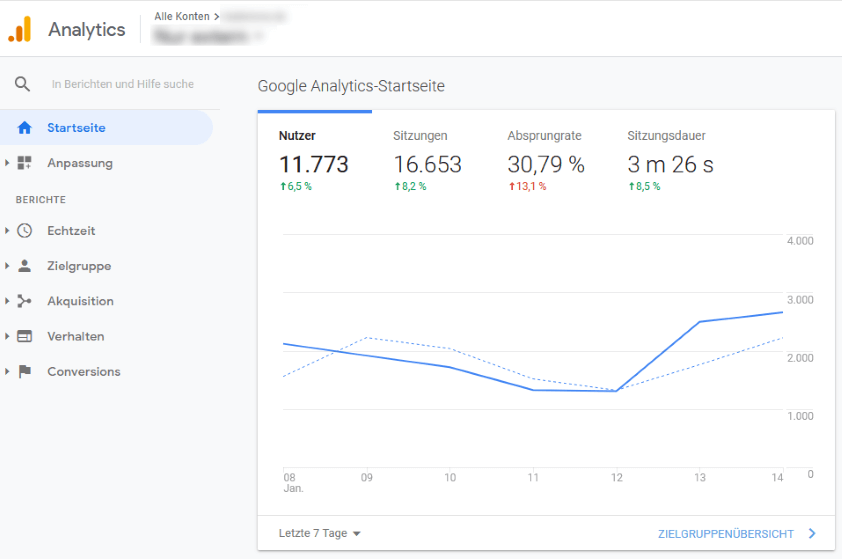Select the Sitzungsdauer metric tab
The width and height of the screenshot is (842, 559).
coord(671,160)
